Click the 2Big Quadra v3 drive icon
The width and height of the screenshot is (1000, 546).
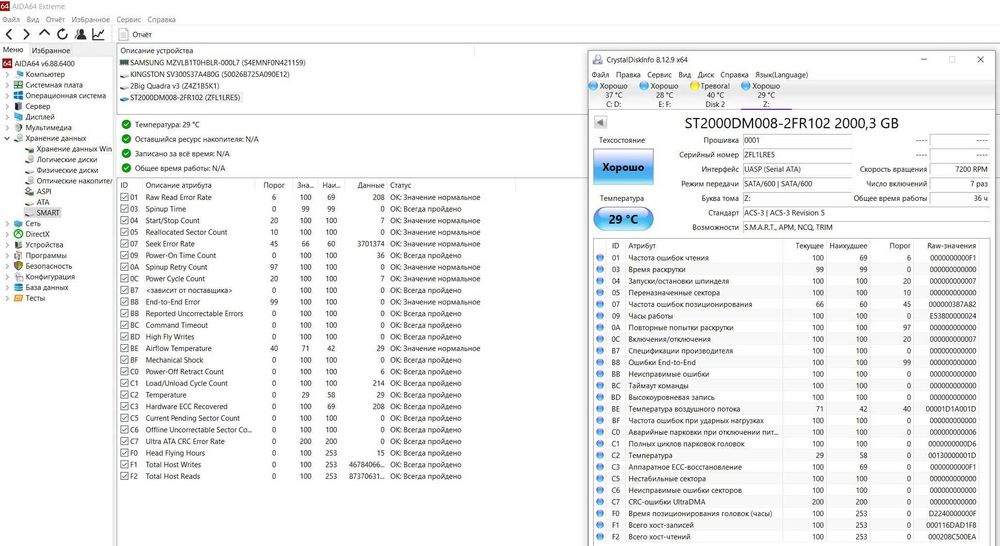pos(124,86)
